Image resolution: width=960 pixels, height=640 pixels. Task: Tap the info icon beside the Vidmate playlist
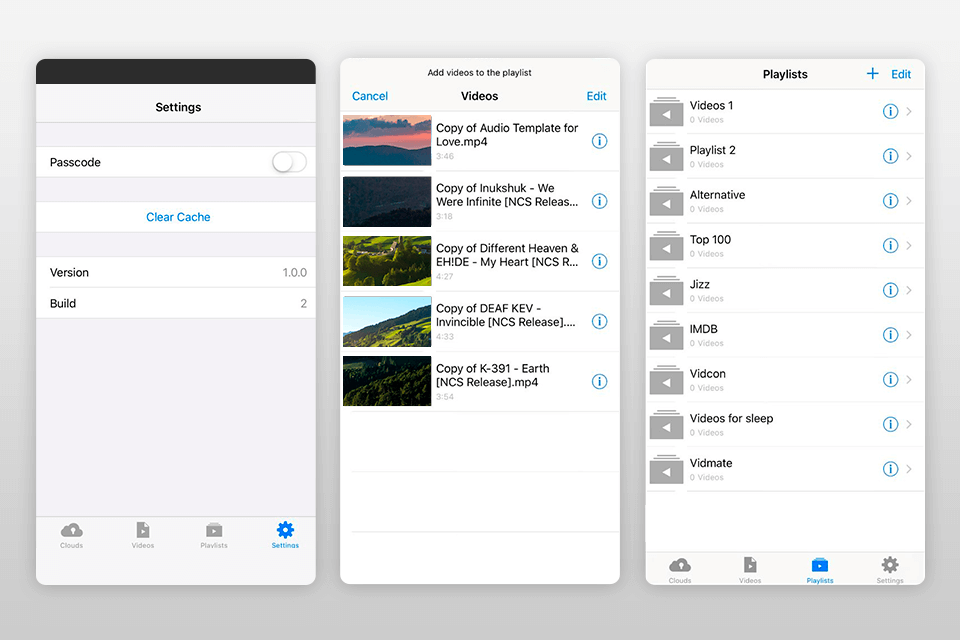pos(890,468)
